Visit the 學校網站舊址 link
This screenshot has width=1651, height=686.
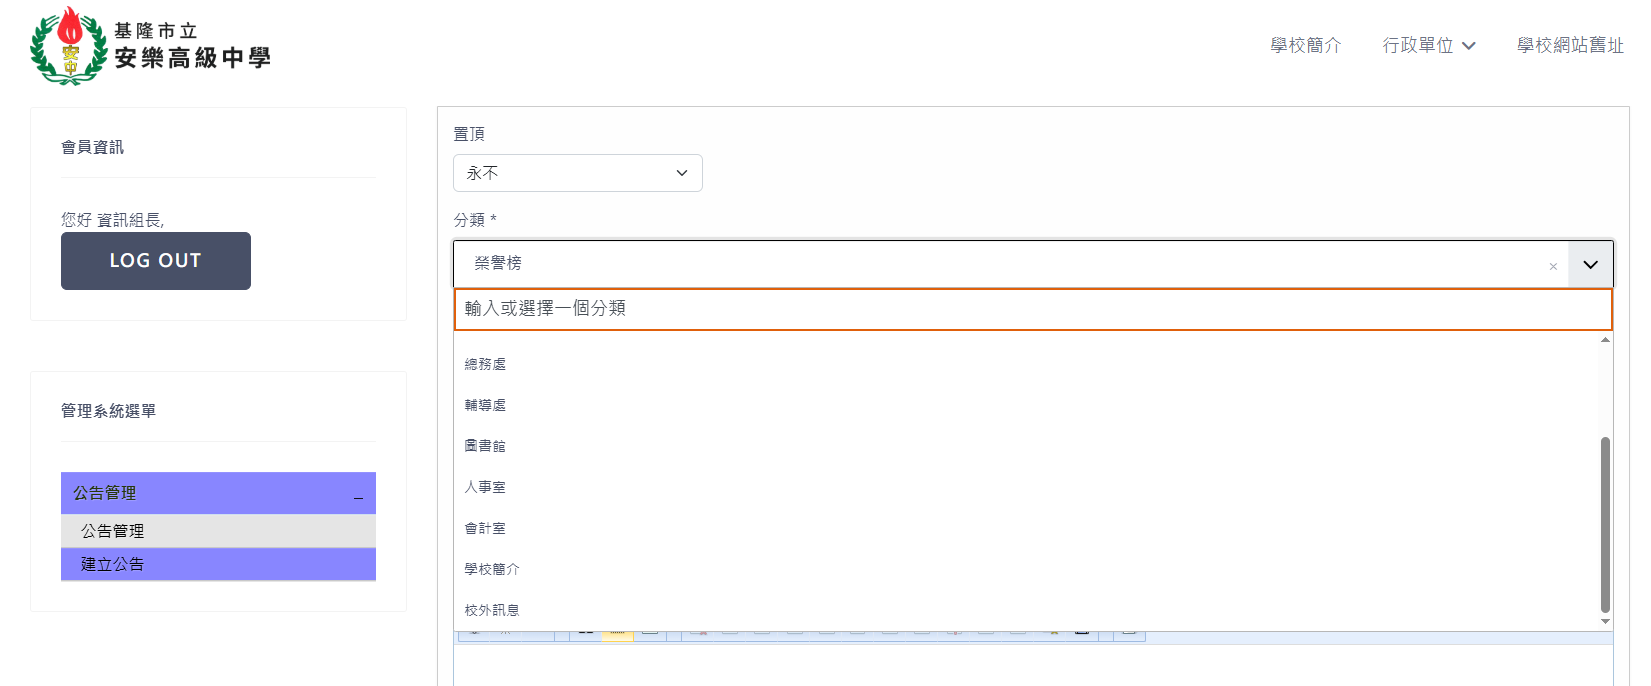pos(1569,45)
